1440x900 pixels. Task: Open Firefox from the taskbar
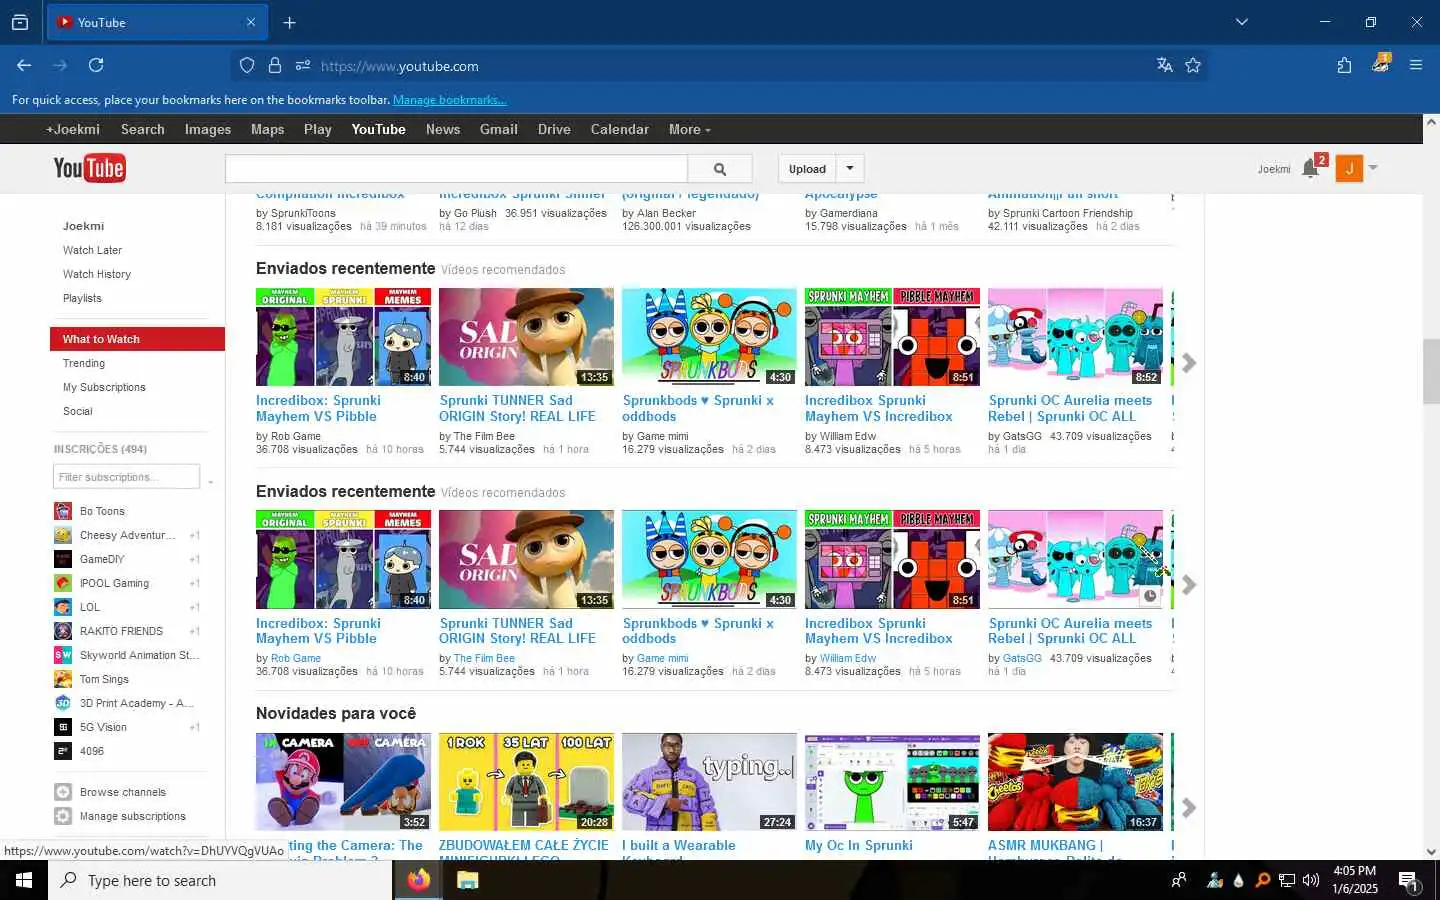pyautogui.click(x=418, y=880)
